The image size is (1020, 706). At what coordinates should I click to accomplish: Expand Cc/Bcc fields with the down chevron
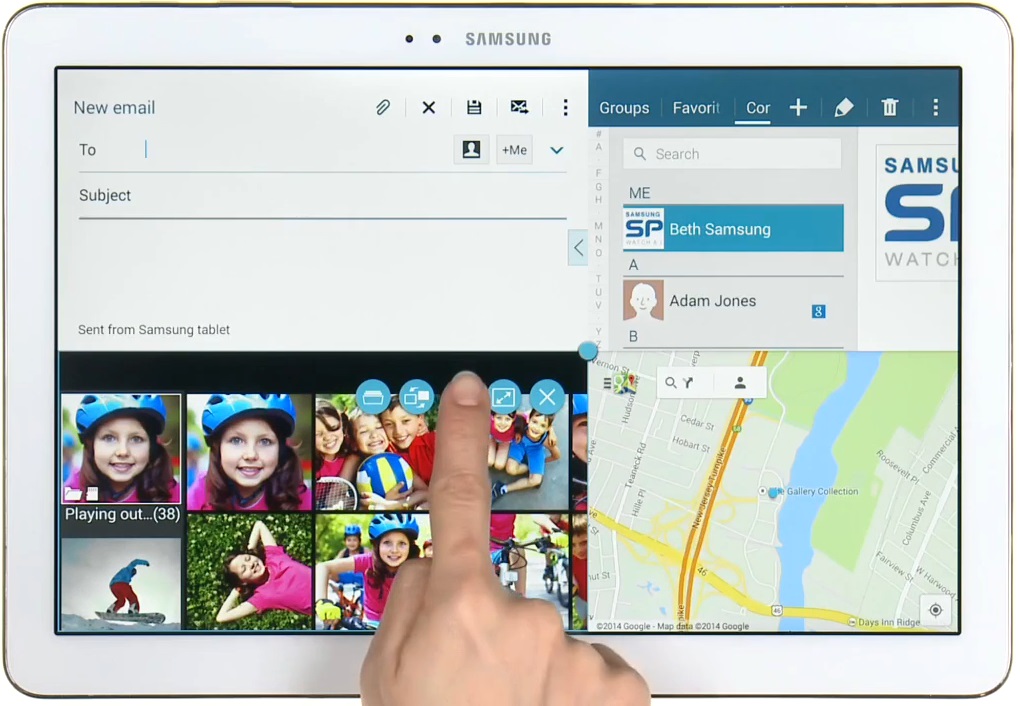click(556, 150)
